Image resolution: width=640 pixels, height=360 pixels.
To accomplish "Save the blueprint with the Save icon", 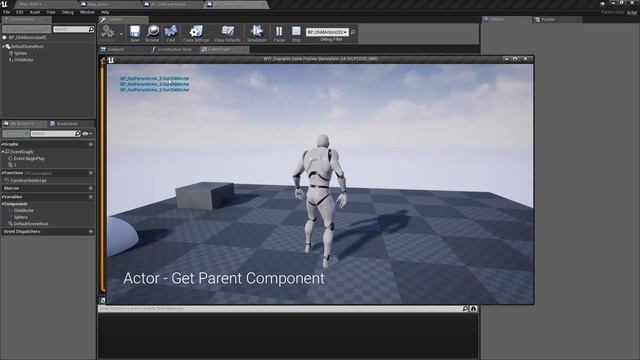I will [x=135, y=33].
